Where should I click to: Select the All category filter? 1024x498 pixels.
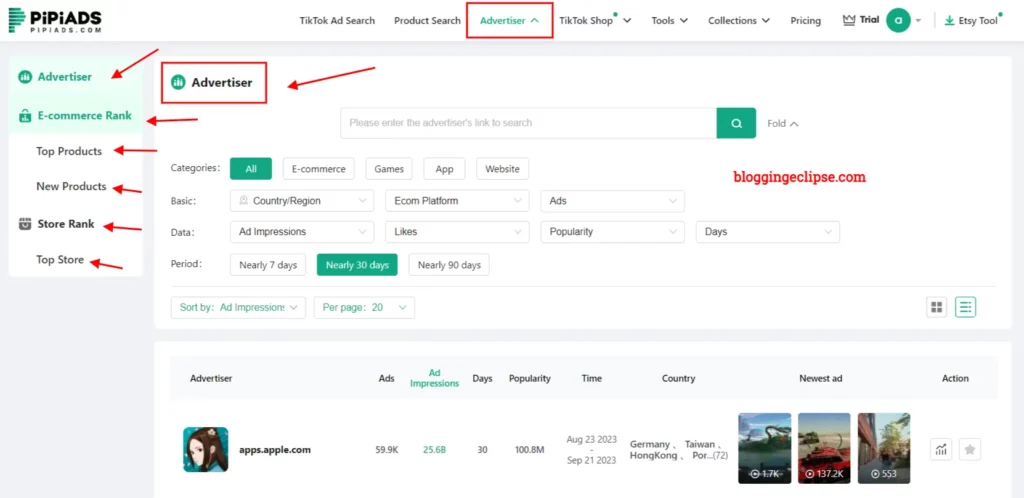(251, 168)
